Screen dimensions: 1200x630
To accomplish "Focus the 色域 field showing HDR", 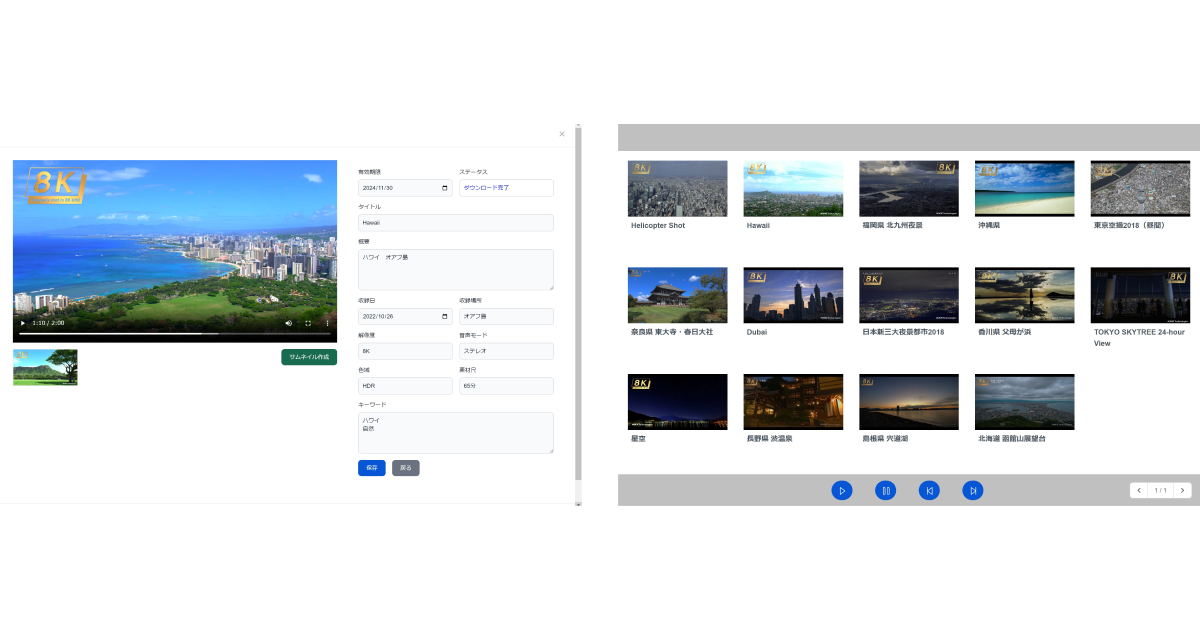I will click(405, 386).
